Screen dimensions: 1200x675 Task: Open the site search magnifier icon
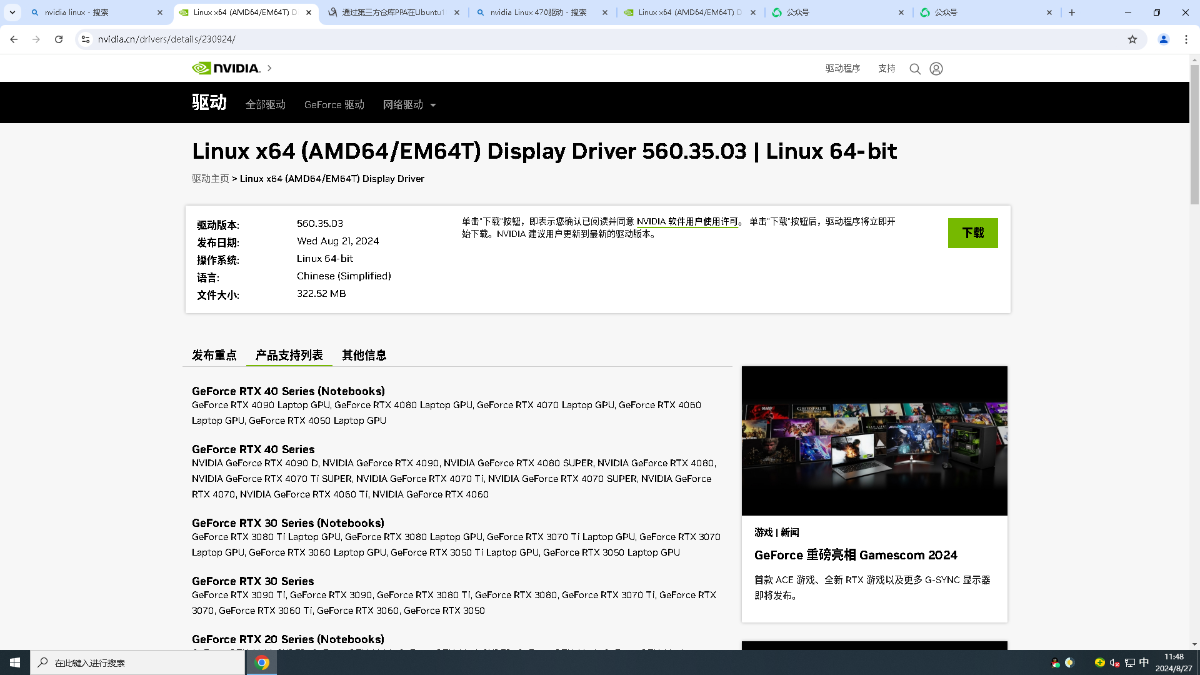tap(915, 69)
